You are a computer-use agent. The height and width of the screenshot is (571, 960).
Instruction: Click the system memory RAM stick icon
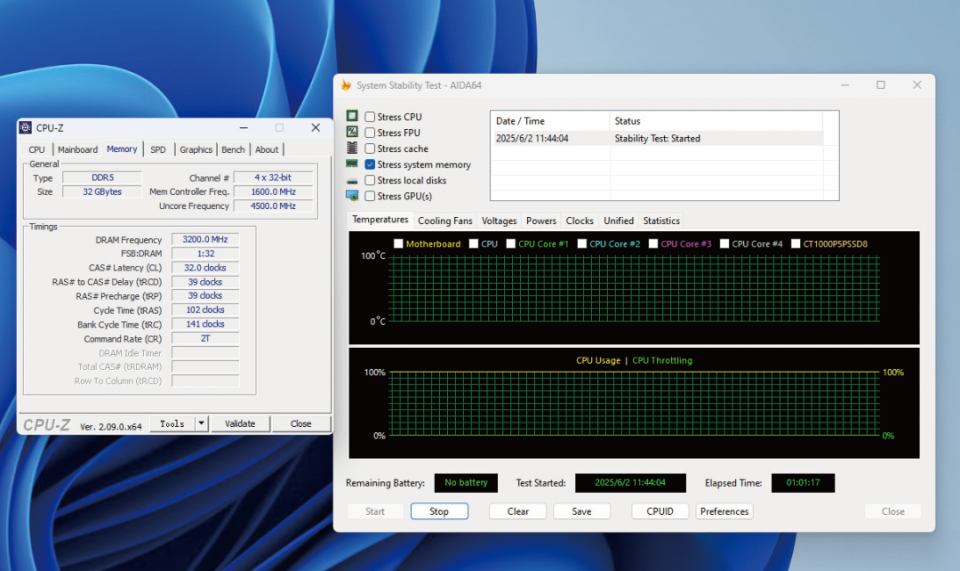coord(352,163)
